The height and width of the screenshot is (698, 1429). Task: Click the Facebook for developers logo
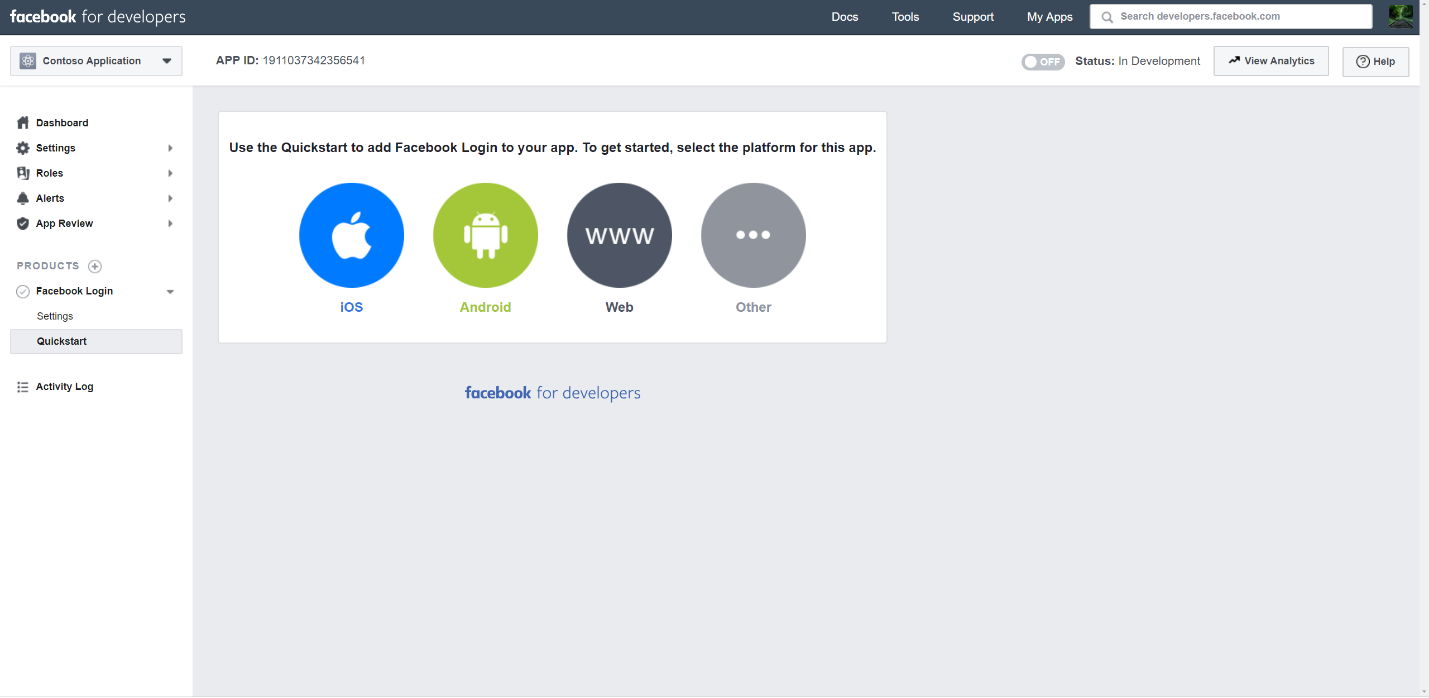[97, 16]
